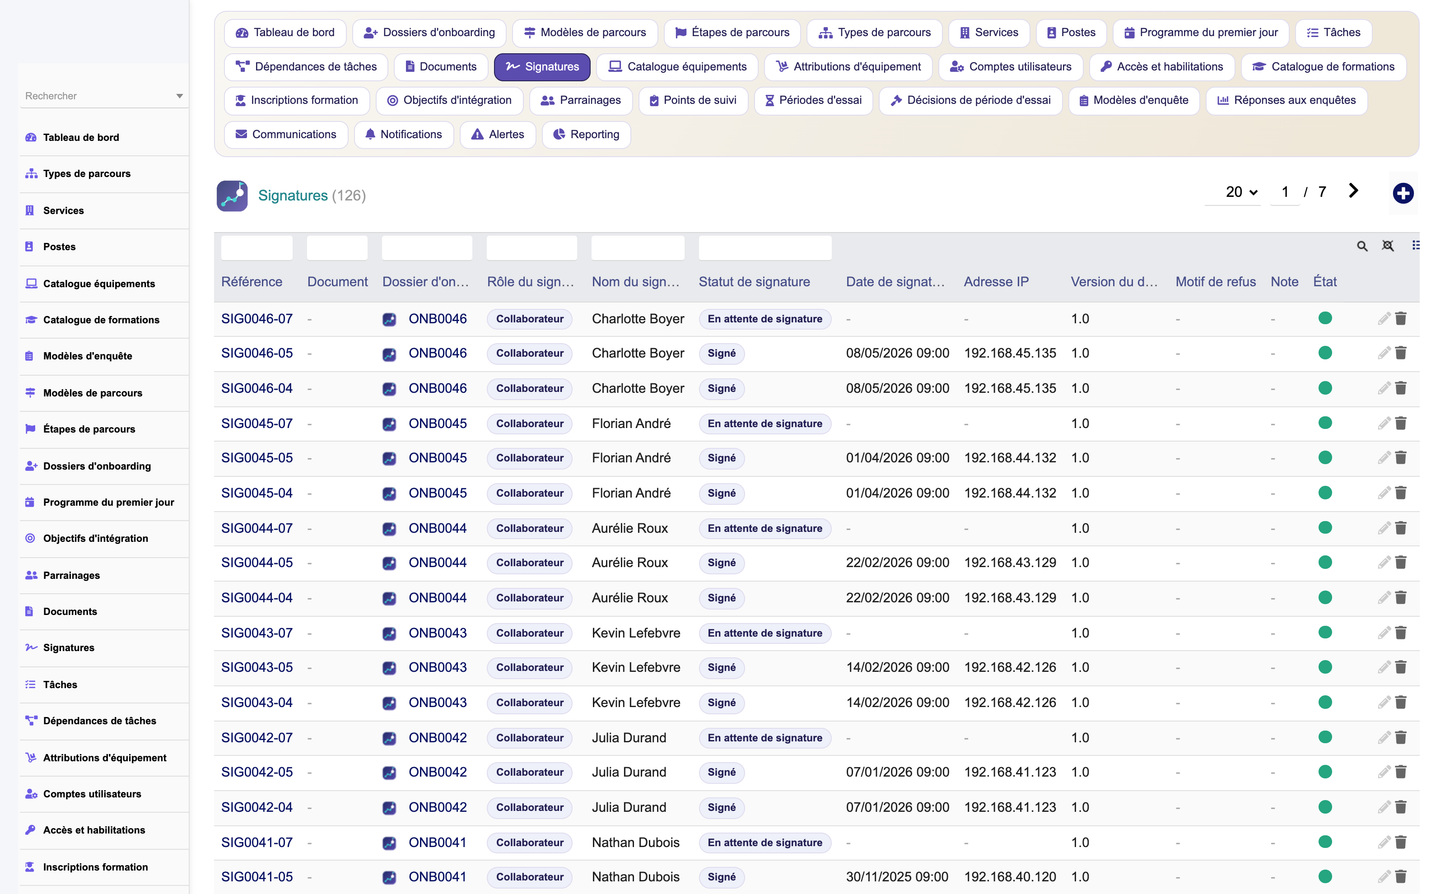This screenshot has width=1445, height=894.
Task: Open reference link SIG0046-07
Action: 257,319
